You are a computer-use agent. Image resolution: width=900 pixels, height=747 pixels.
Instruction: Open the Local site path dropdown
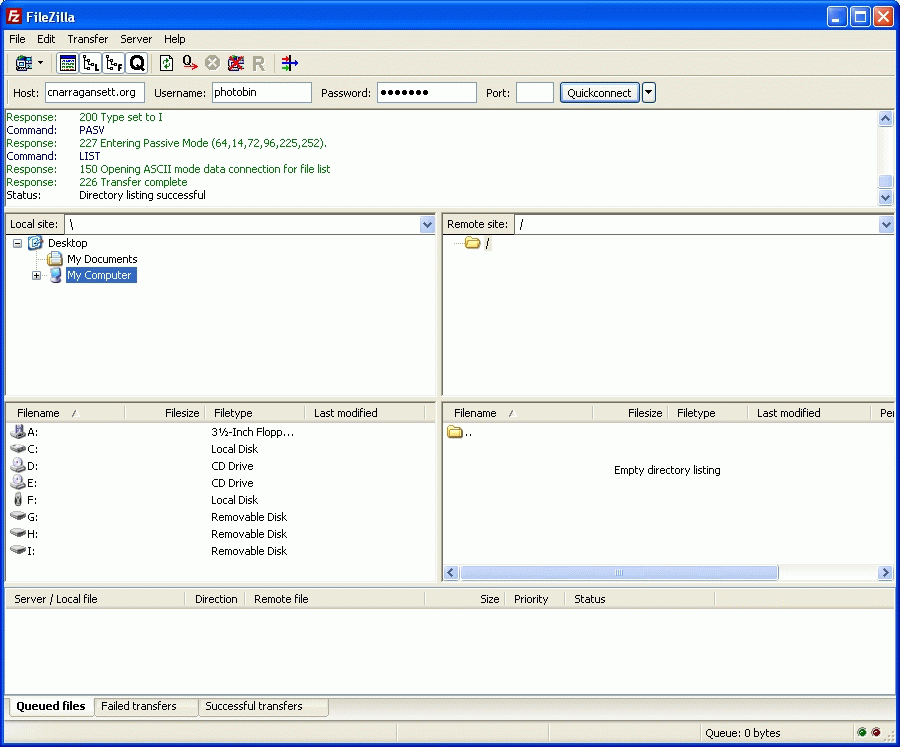[x=428, y=225]
